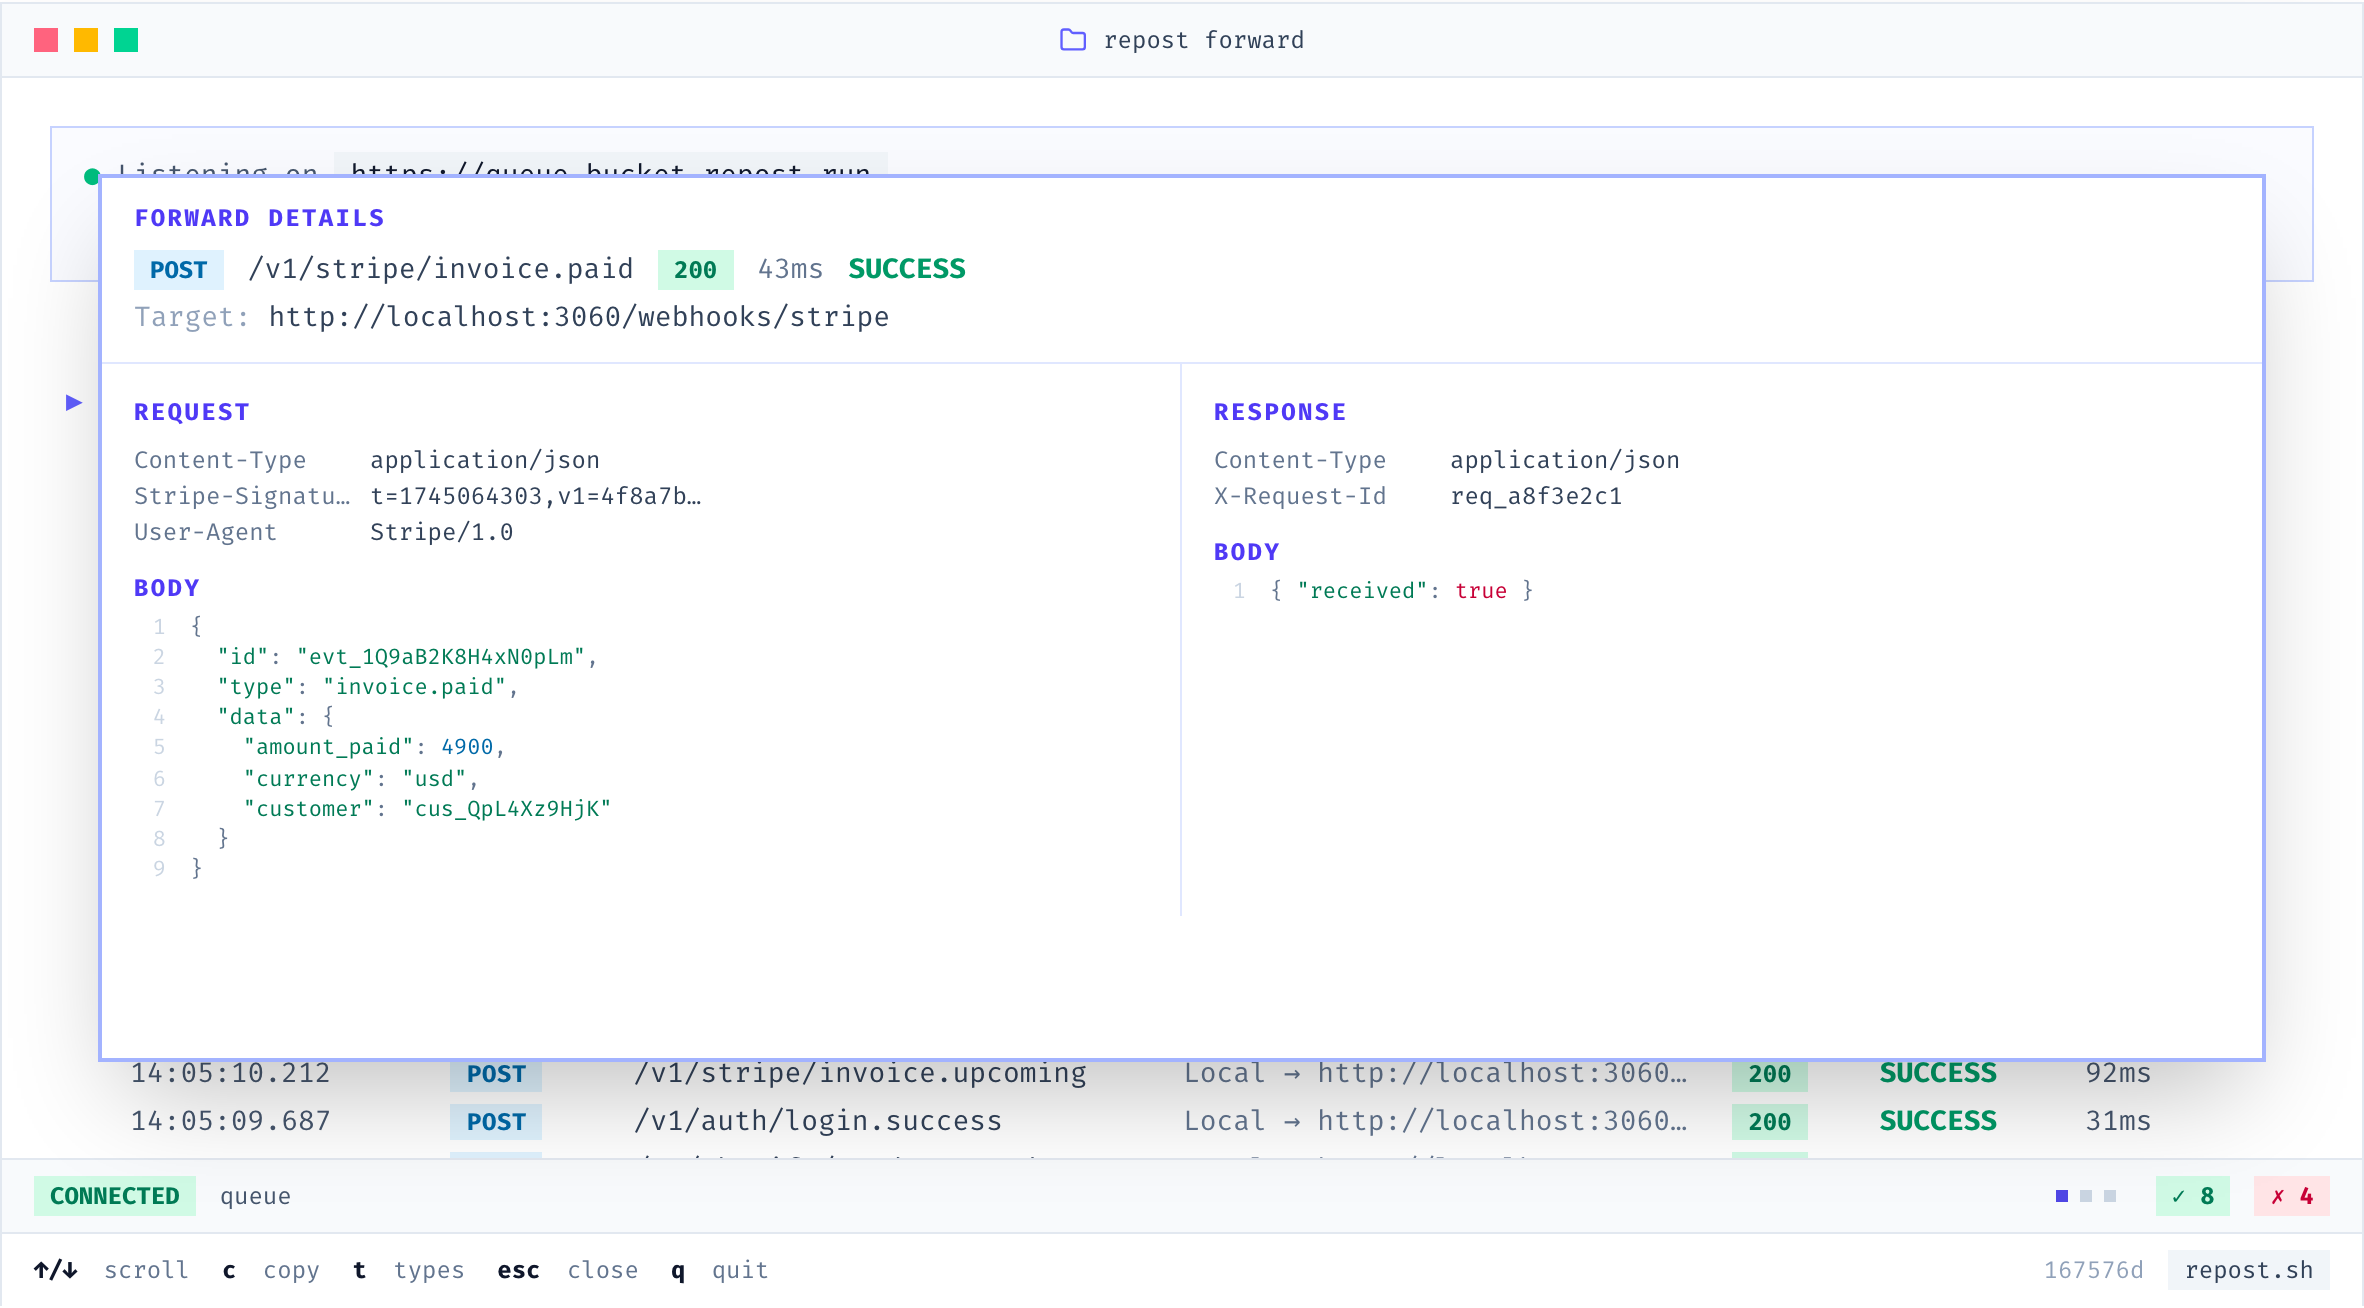This screenshot has height=1308, width=2364.
Task: Click the yellow minimize window dot
Action: [x=86, y=40]
